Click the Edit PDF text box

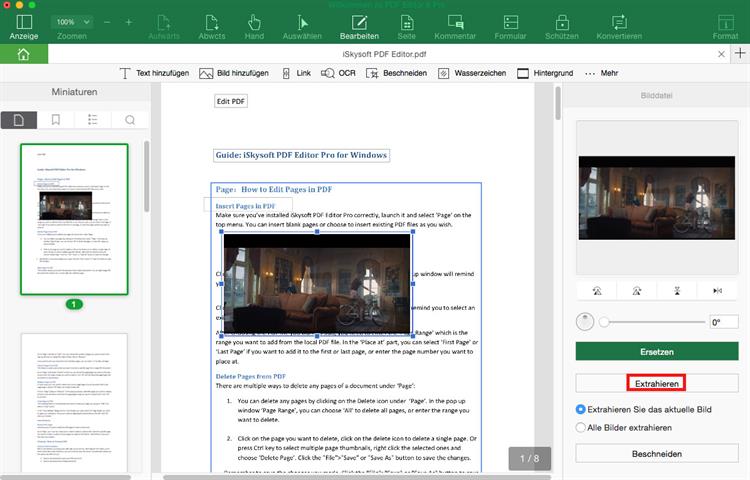pyautogui.click(x=231, y=101)
